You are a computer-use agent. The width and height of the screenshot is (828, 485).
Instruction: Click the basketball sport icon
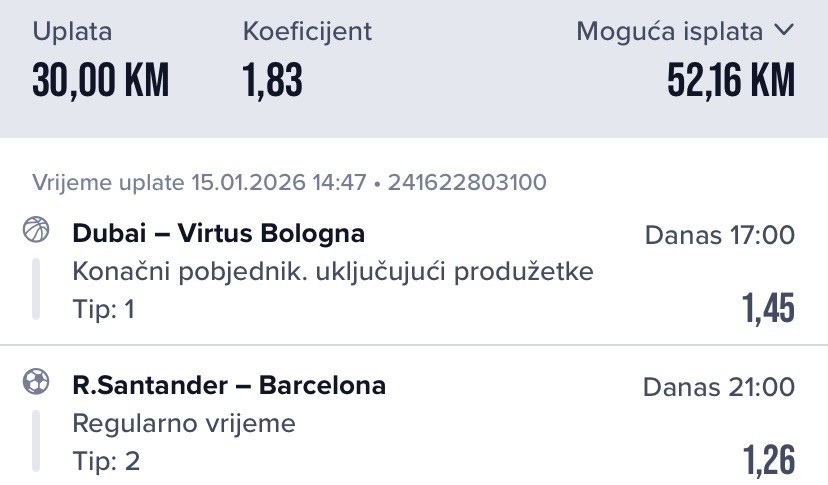click(x=35, y=231)
